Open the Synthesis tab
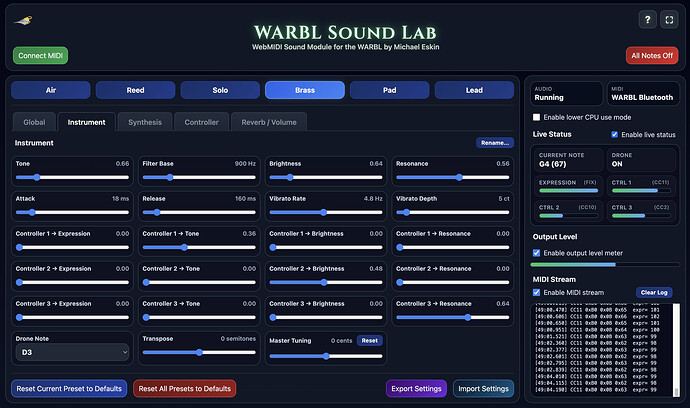Image resolution: width=690 pixels, height=408 pixels. click(145, 122)
